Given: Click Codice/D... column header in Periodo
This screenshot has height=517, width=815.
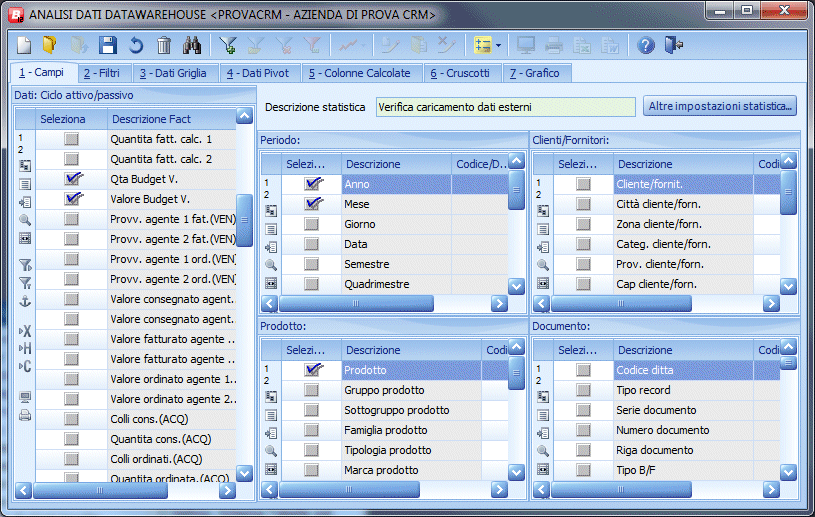Looking at the screenshot, I should click(x=480, y=164).
